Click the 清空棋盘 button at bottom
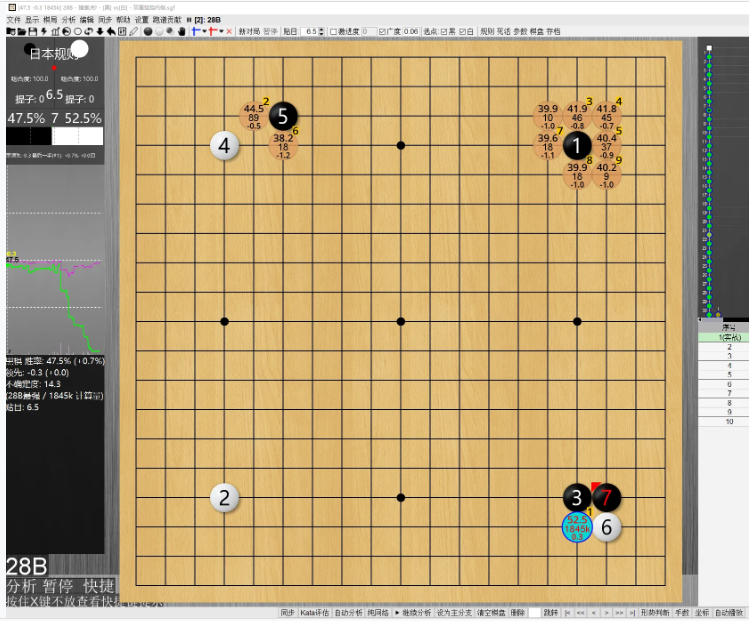The height and width of the screenshot is (621, 749). click(490, 612)
